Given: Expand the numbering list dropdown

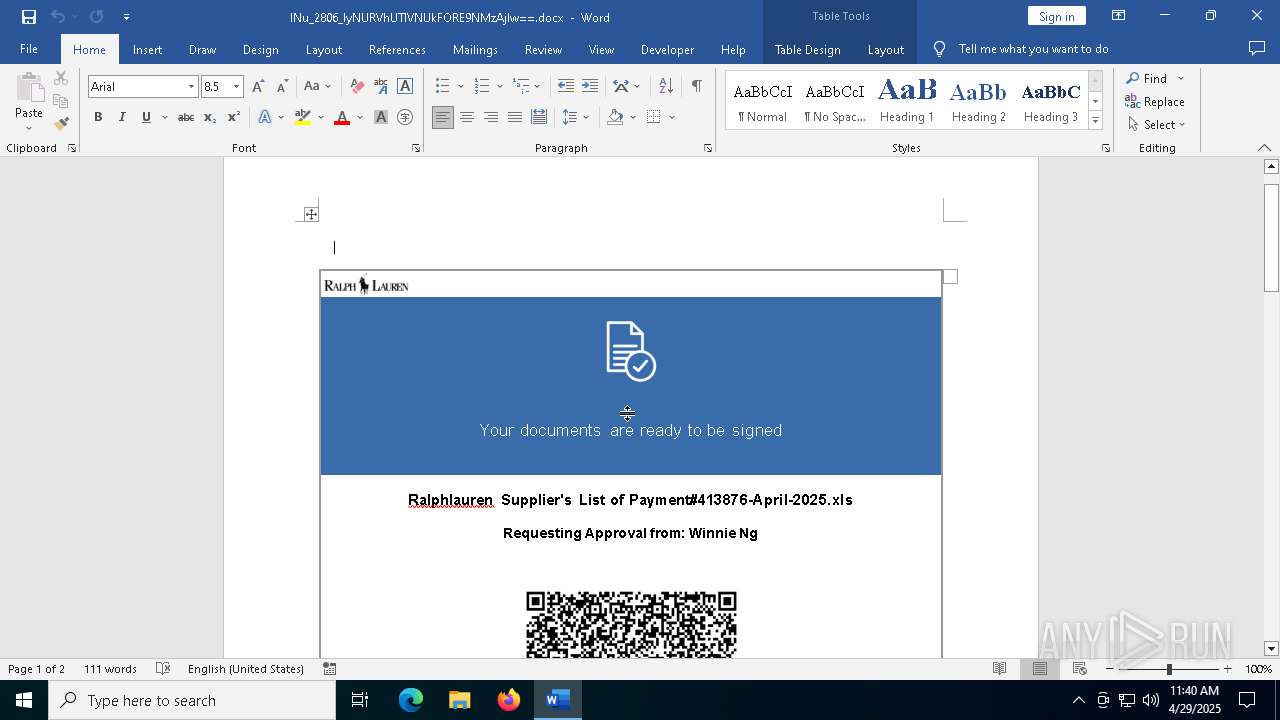Looking at the screenshot, I should pyautogui.click(x=500, y=87).
